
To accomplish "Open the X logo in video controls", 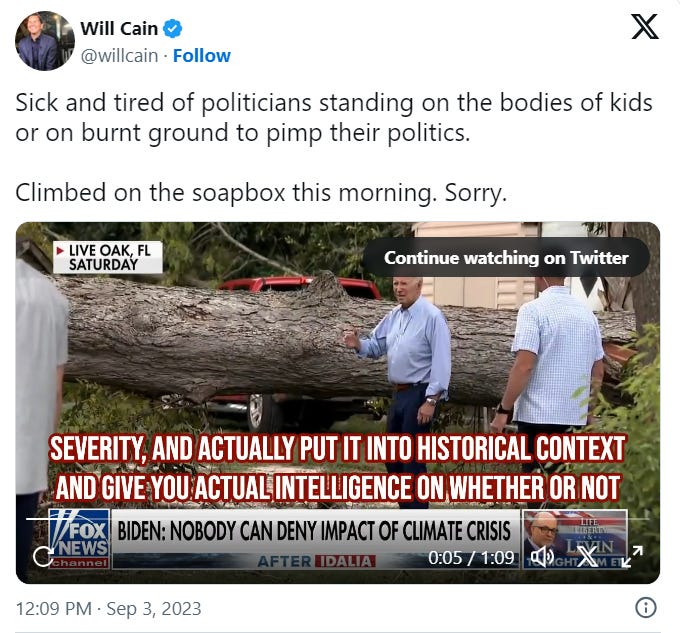I will pyautogui.click(x=588, y=556).
